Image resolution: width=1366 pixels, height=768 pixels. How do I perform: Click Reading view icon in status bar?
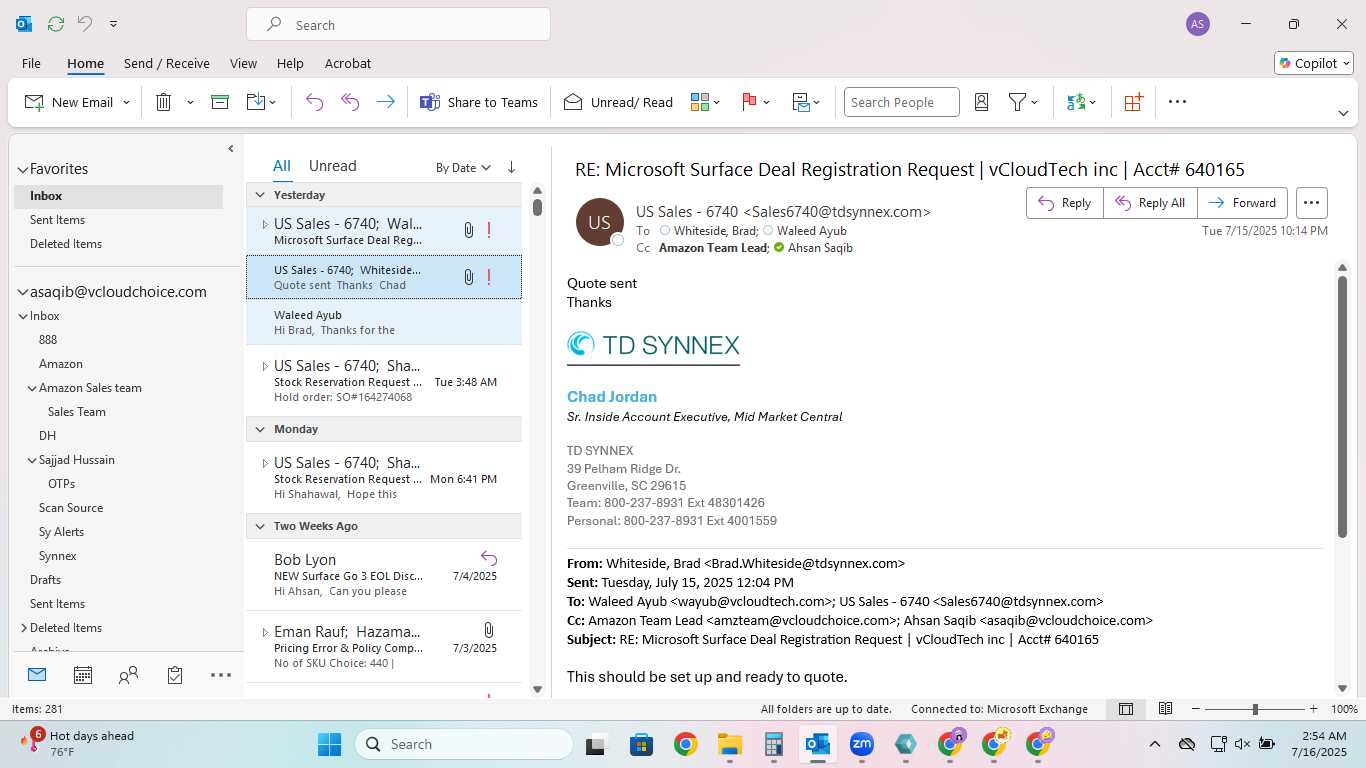[x=1165, y=709]
